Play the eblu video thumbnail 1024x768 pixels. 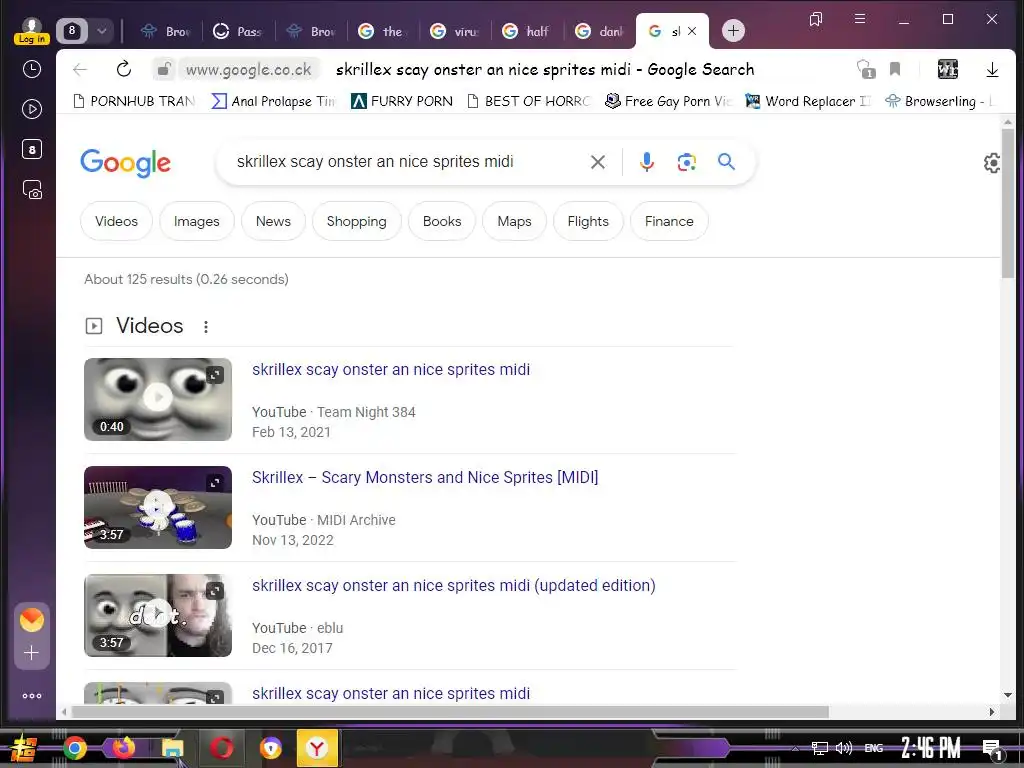[x=158, y=615]
